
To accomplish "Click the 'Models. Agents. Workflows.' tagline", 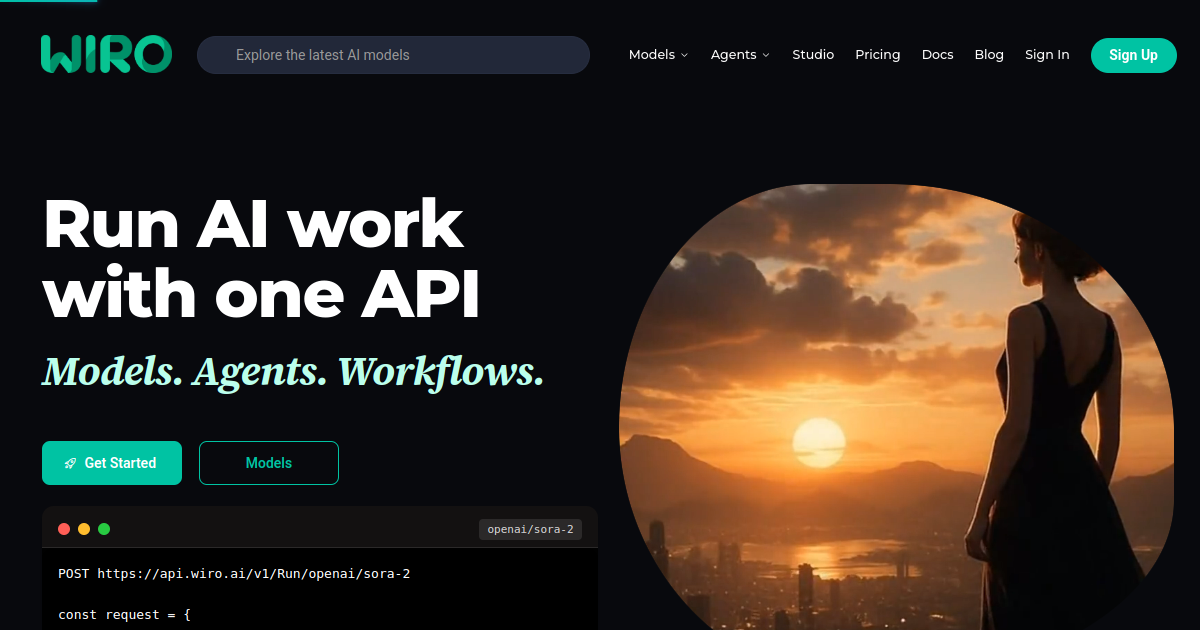I will click(293, 371).
